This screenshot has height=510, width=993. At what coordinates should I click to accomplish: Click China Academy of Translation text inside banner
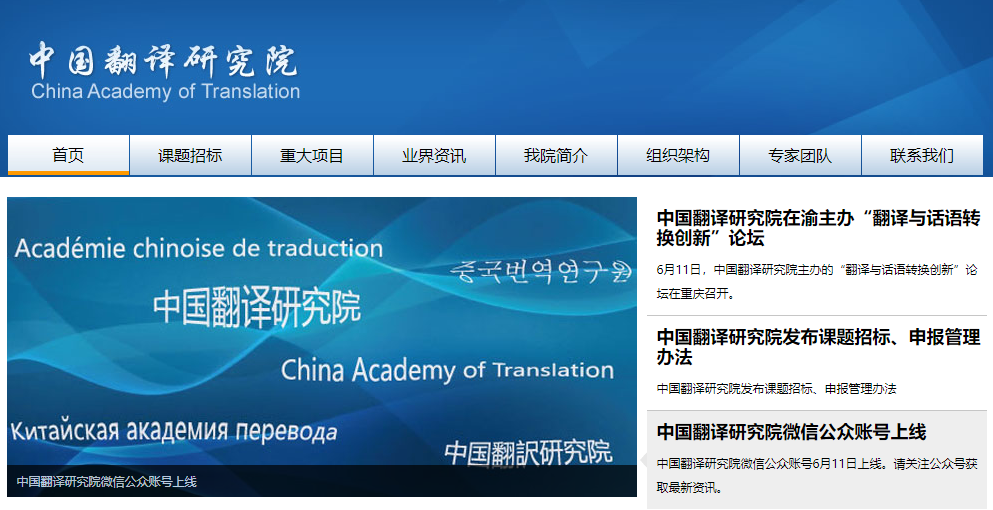click(x=447, y=370)
